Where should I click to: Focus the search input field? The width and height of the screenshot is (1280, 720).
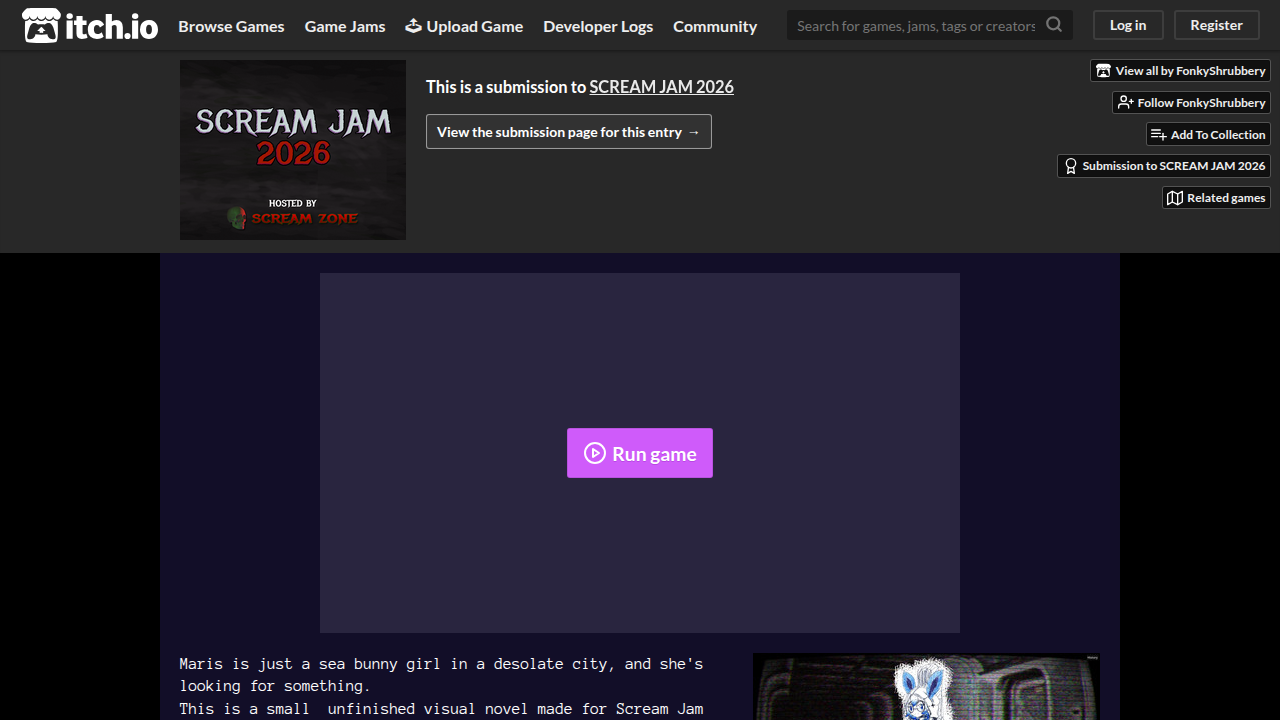click(x=916, y=25)
